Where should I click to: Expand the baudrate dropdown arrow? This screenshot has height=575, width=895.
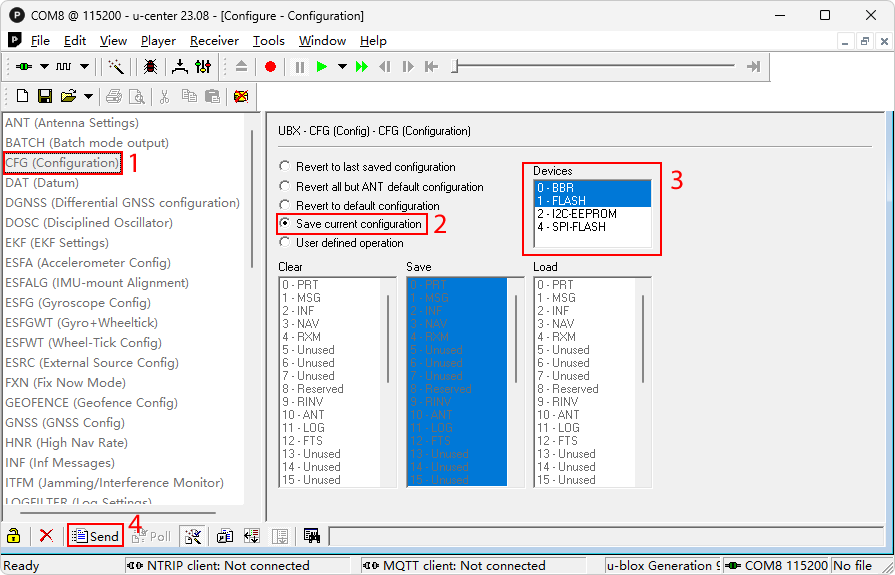(85, 67)
